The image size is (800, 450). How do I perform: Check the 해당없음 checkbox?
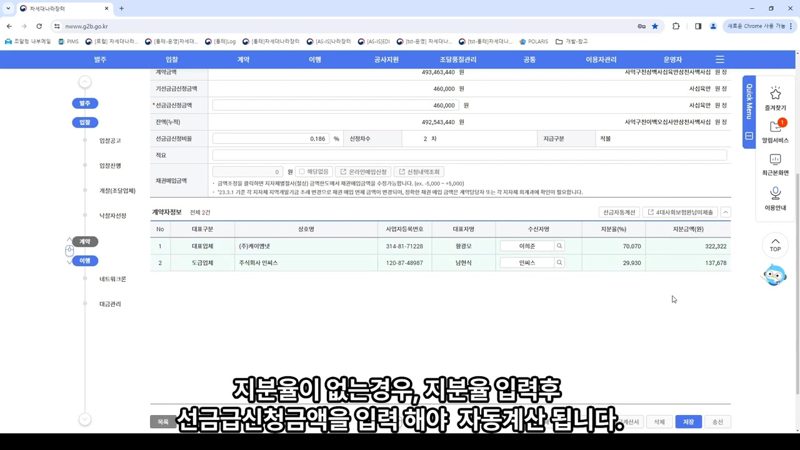[x=302, y=172]
